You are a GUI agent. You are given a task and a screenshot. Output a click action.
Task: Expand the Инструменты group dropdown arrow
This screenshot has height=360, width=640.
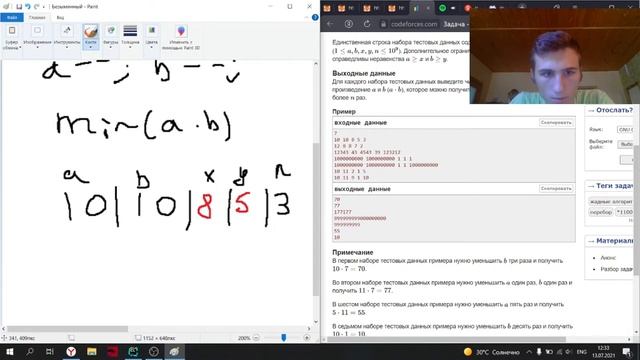pos(67,47)
